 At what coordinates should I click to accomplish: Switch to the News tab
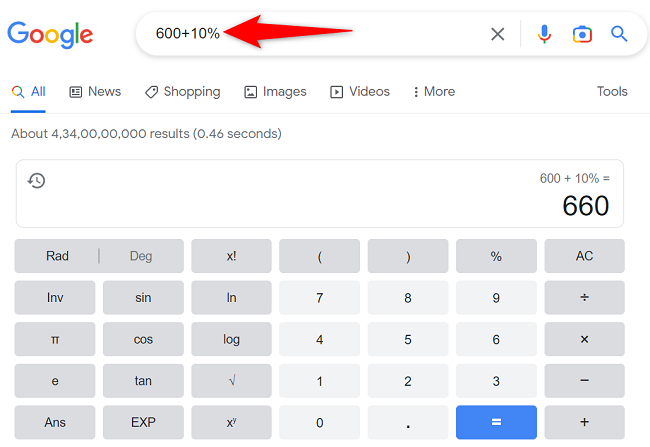[95, 92]
